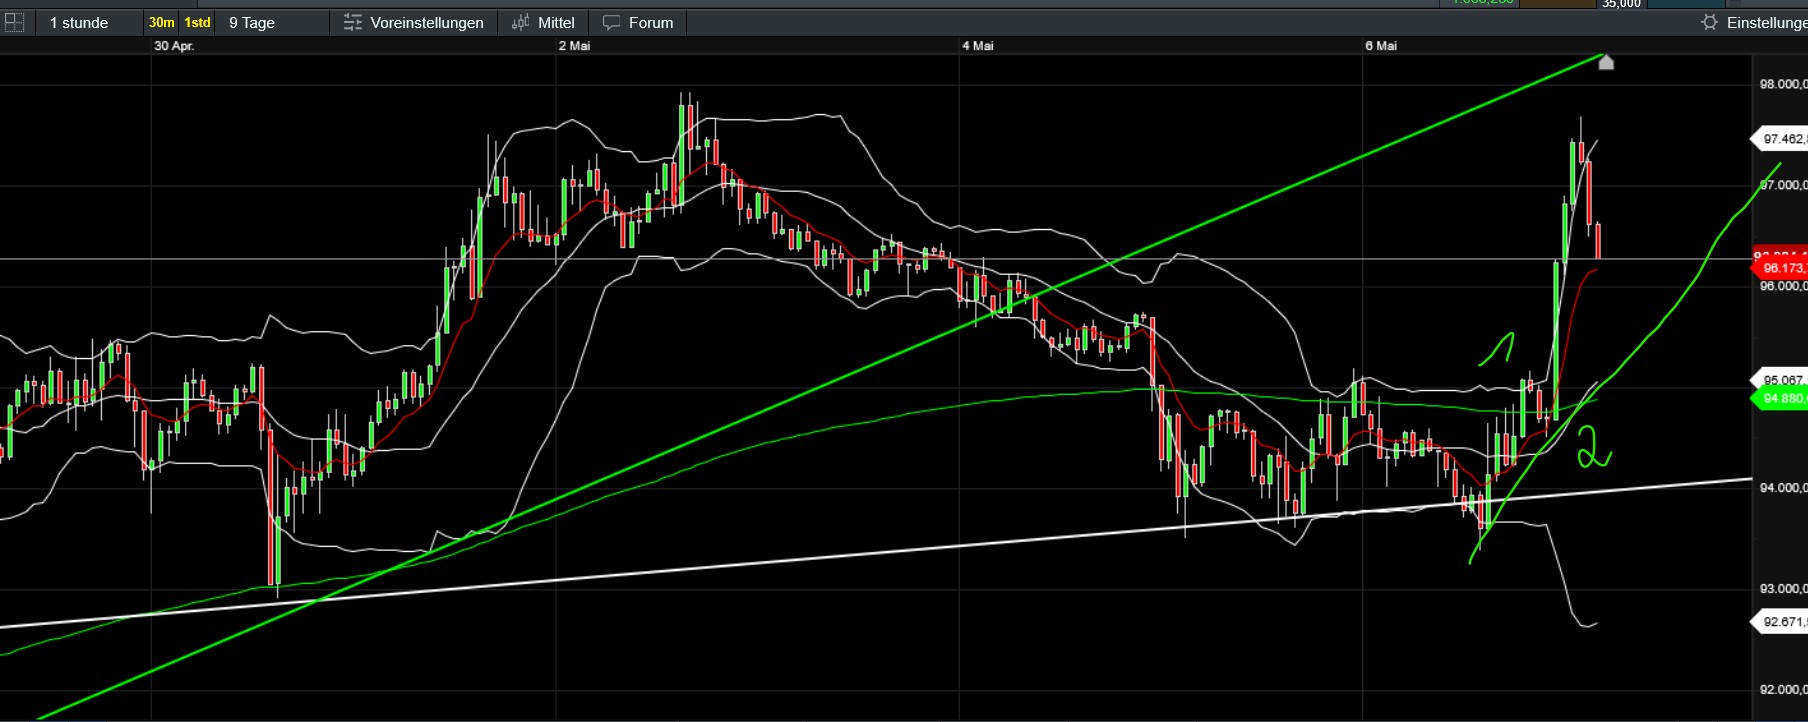1808x722 pixels.
Task: Click the candlestick chart type icon
Action: [520, 22]
